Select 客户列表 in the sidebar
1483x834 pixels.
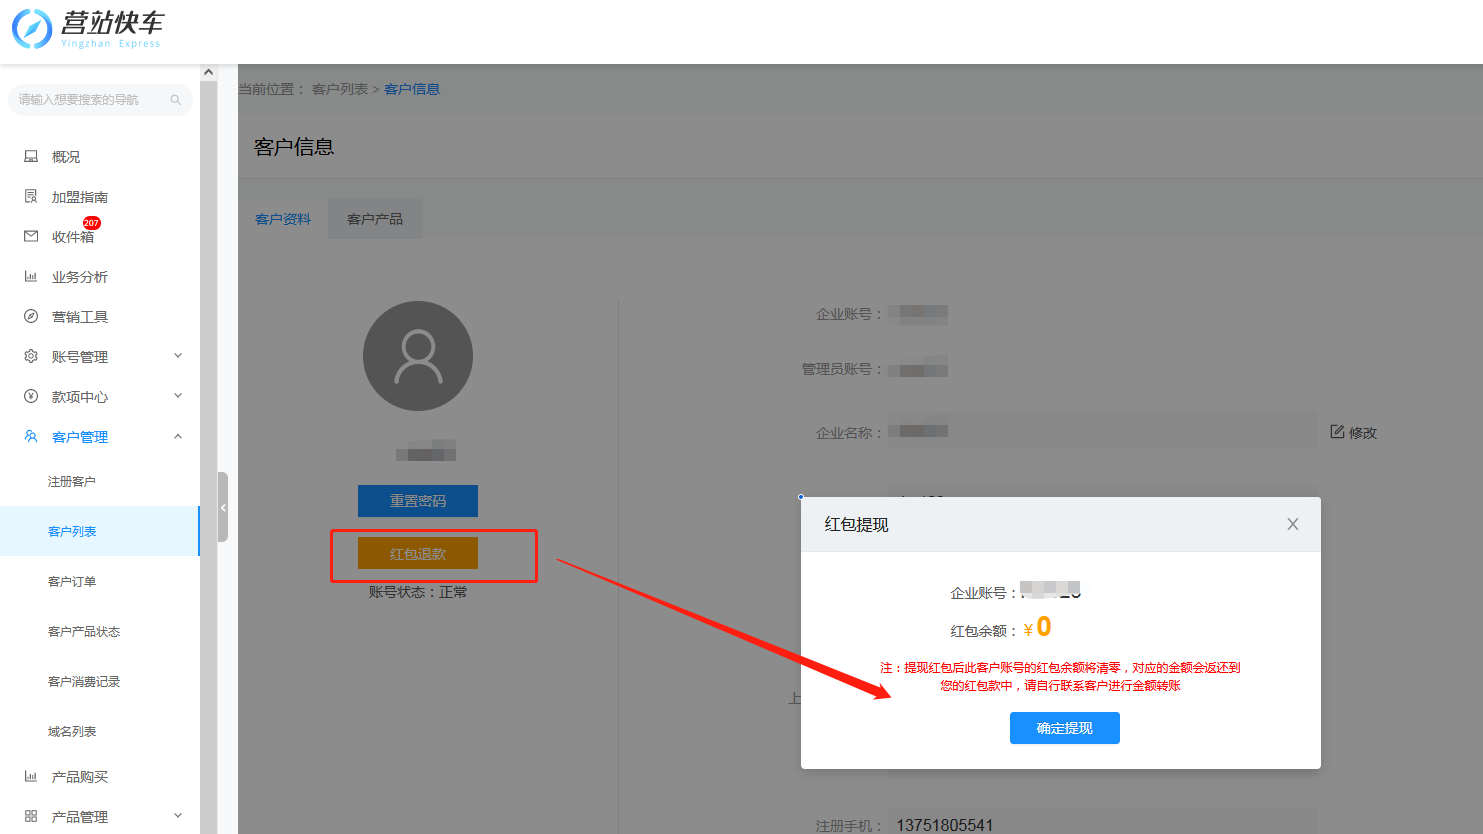(x=100, y=531)
